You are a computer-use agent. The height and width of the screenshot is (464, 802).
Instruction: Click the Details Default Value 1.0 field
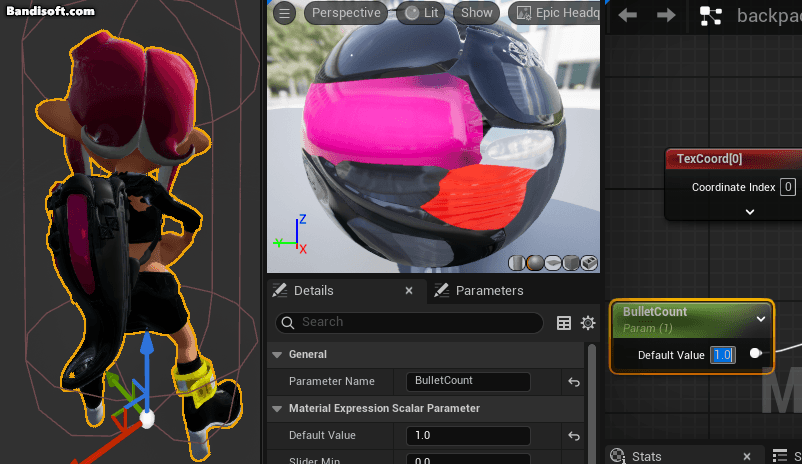(468, 435)
